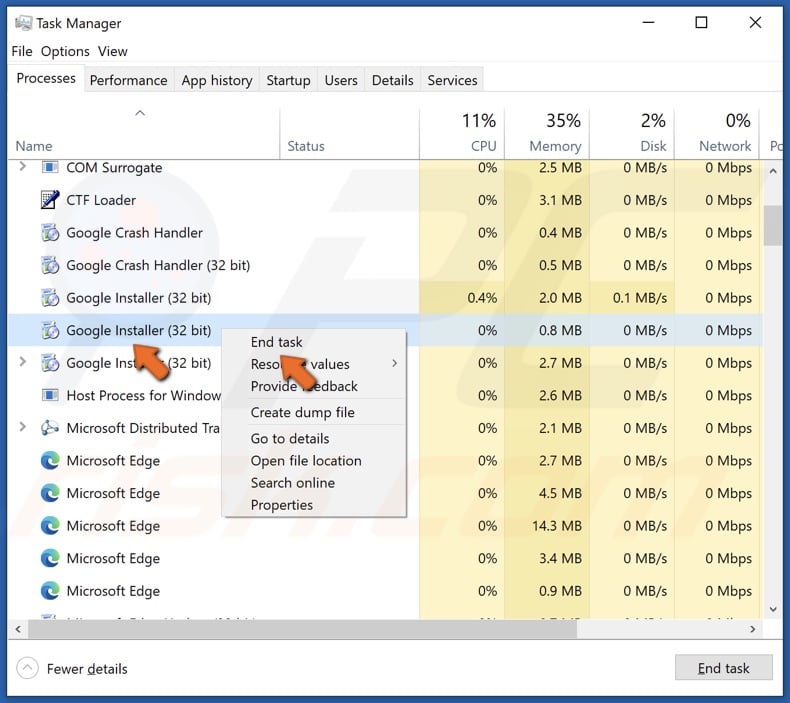Click the 14.3 MB memory value
The height and width of the screenshot is (703, 790).
[557, 526]
